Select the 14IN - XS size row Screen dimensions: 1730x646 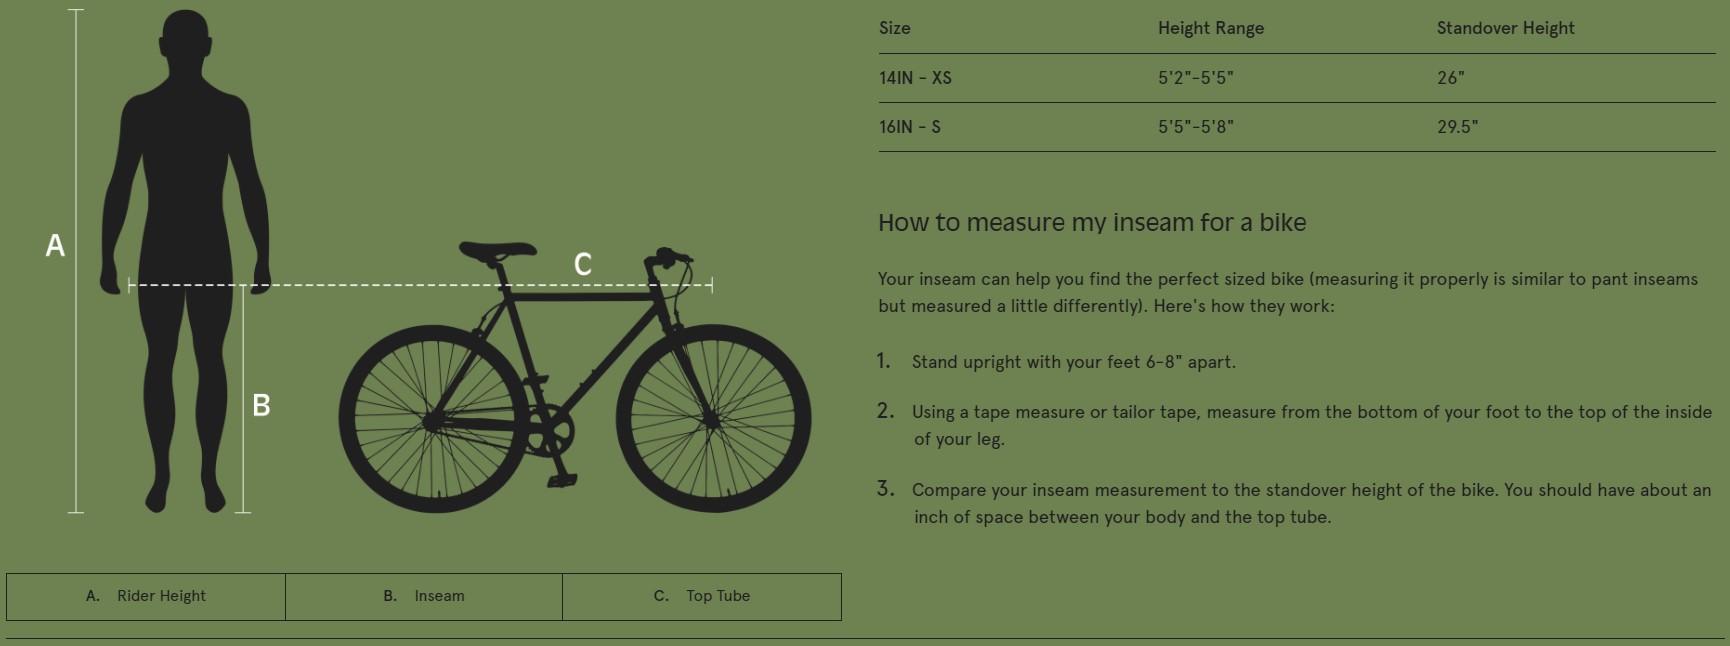point(915,78)
